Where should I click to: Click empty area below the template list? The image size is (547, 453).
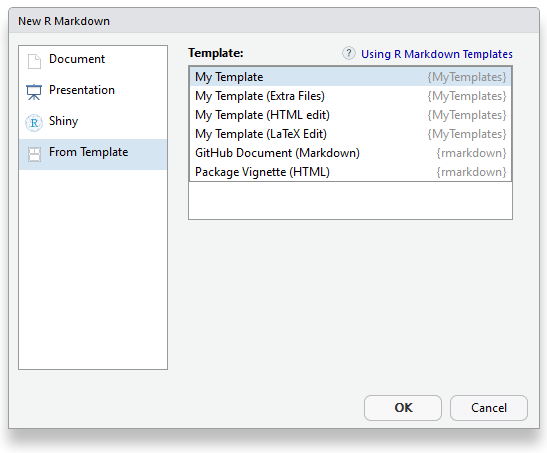tap(351, 201)
